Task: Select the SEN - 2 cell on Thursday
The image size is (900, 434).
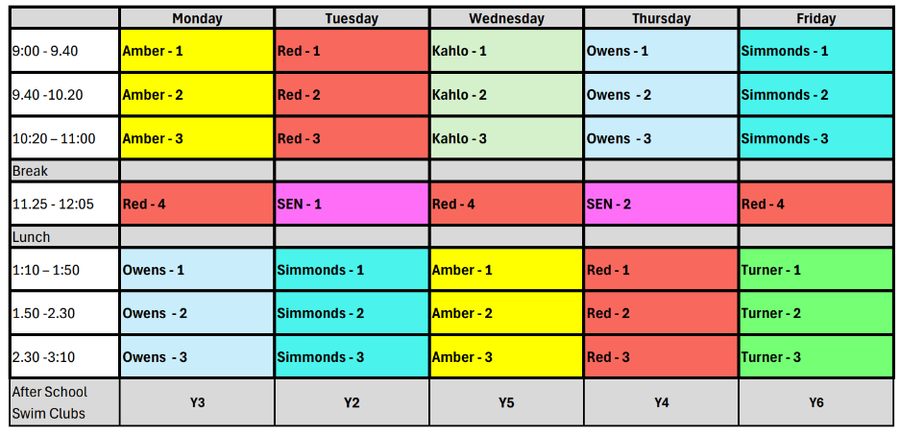Action: pos(661,204)
